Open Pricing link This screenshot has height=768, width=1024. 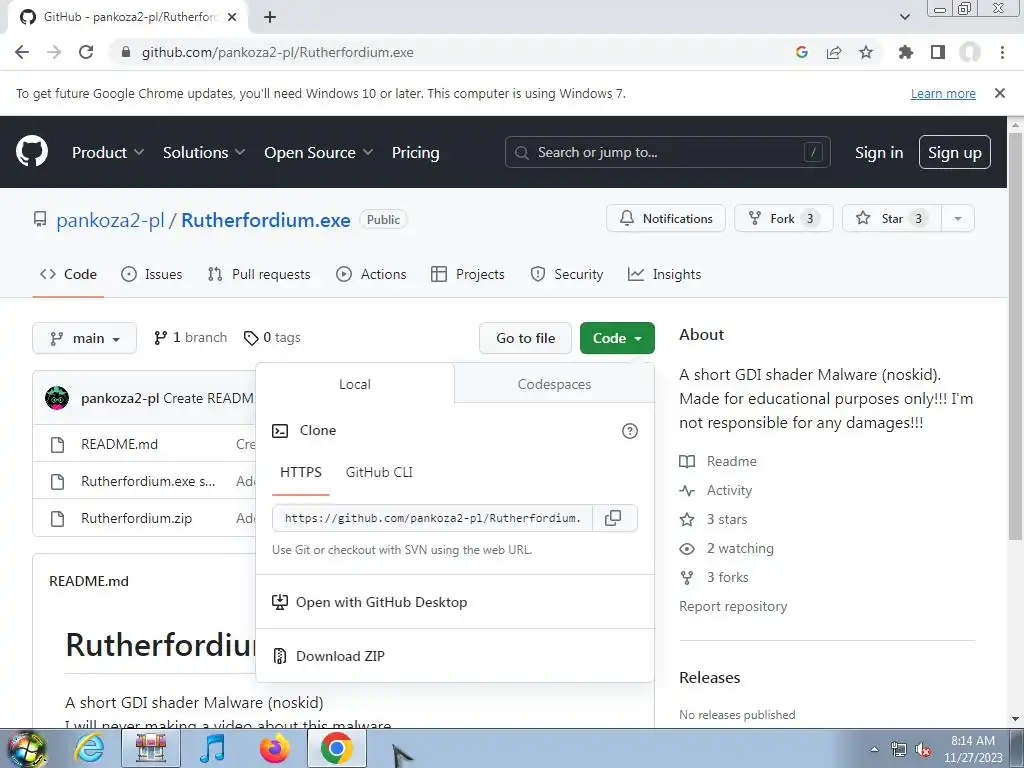tap(415, 152)
